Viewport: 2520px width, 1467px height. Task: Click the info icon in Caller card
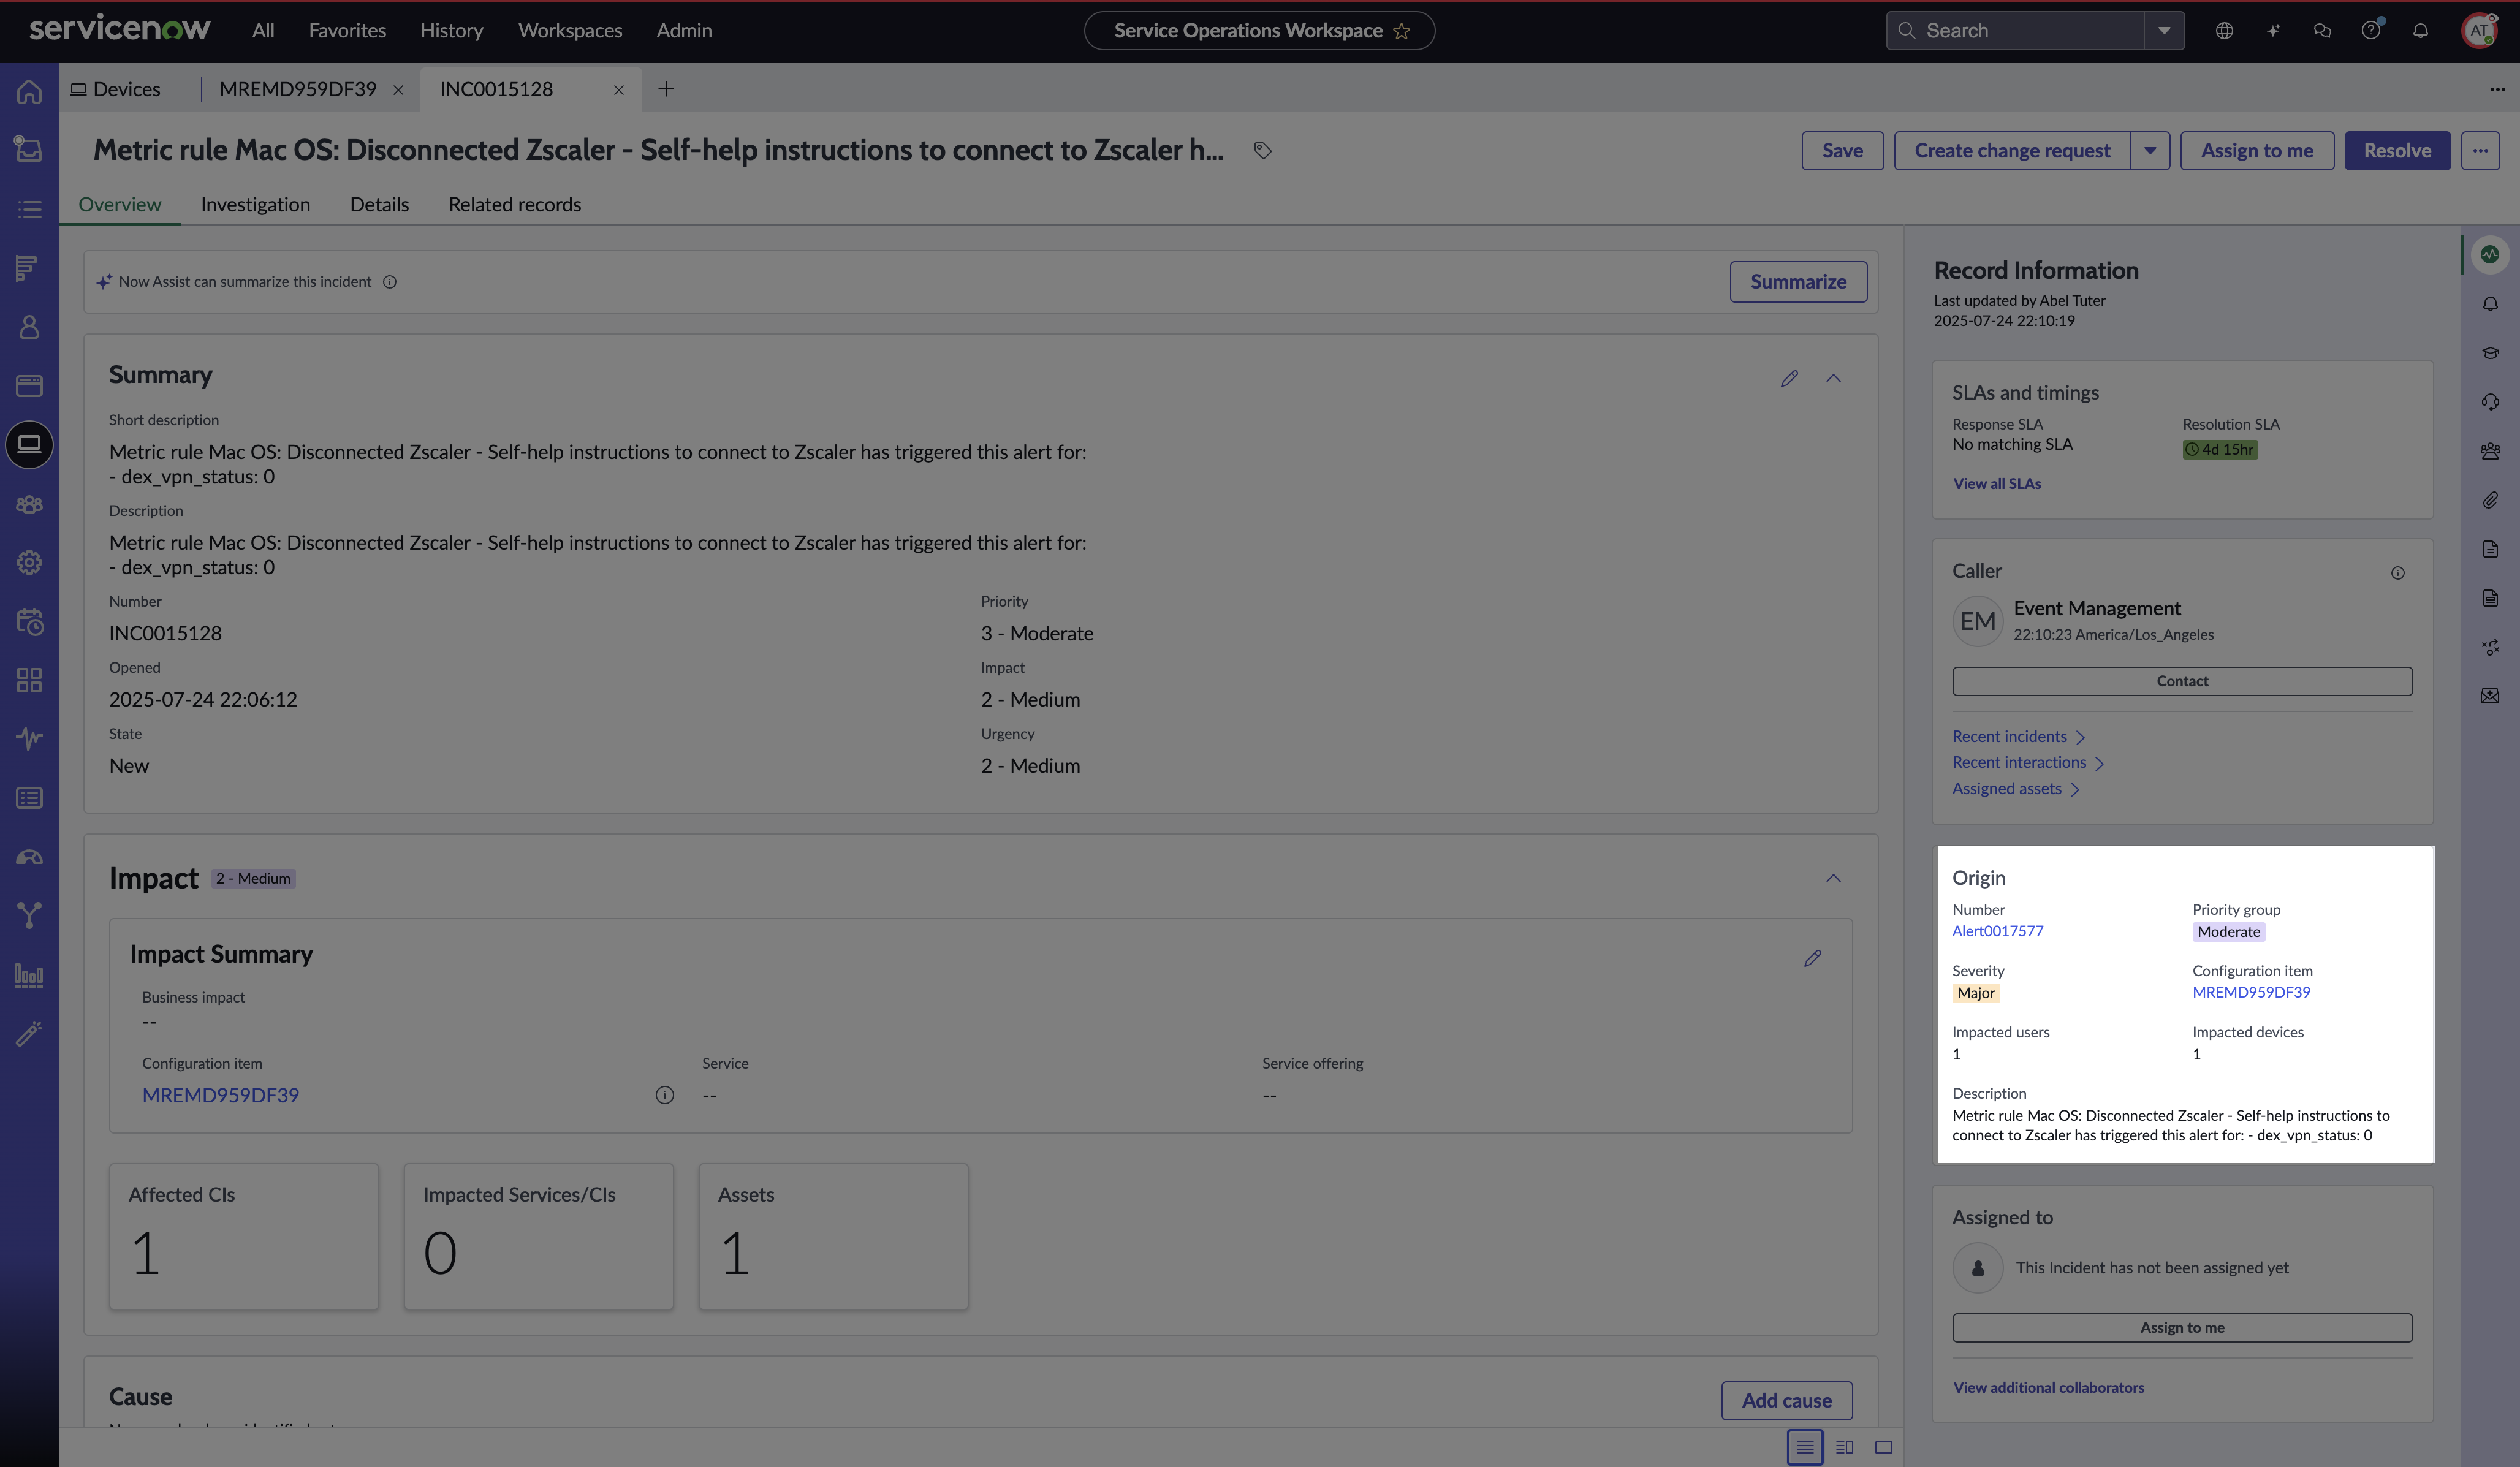[x=2397, y=573]
